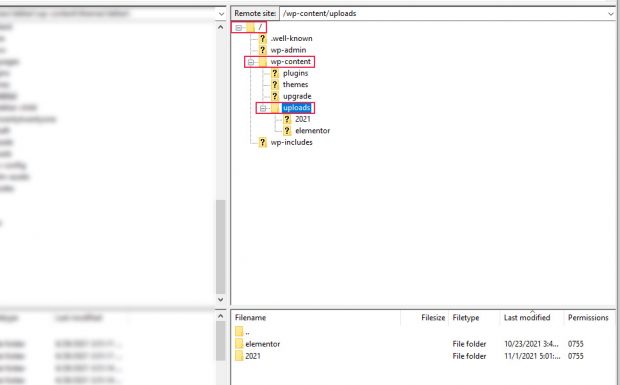Click the upgrade folder icon
Viewport: 620px width, 385px height.
[275, 96]
